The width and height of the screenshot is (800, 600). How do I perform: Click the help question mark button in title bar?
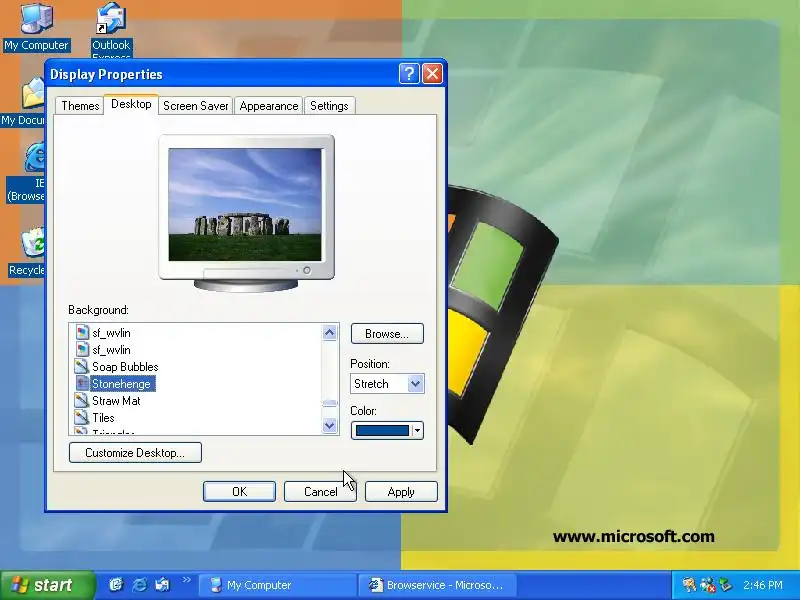pyautogui.click(x=409, y=74)
